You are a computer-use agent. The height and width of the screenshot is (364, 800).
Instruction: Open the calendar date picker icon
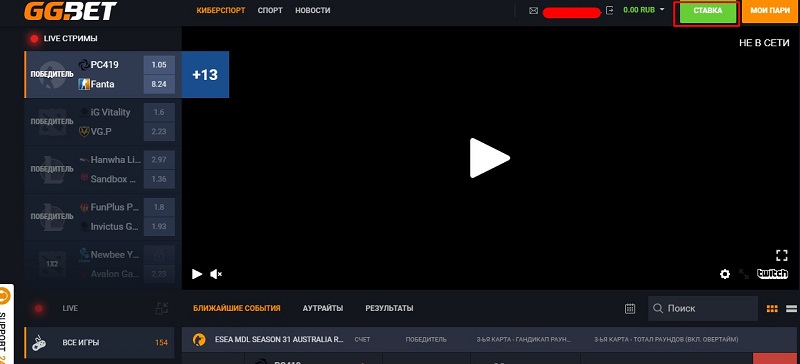click(x=630, y=308)
